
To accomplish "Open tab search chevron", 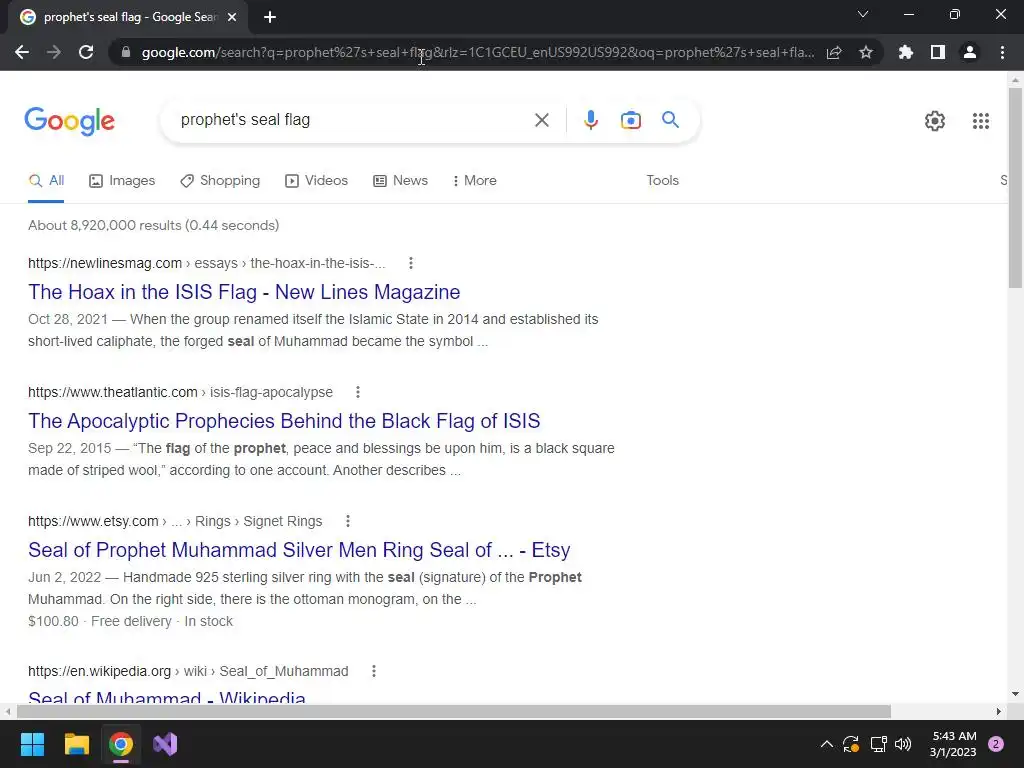I will click(x=863, y=14).
